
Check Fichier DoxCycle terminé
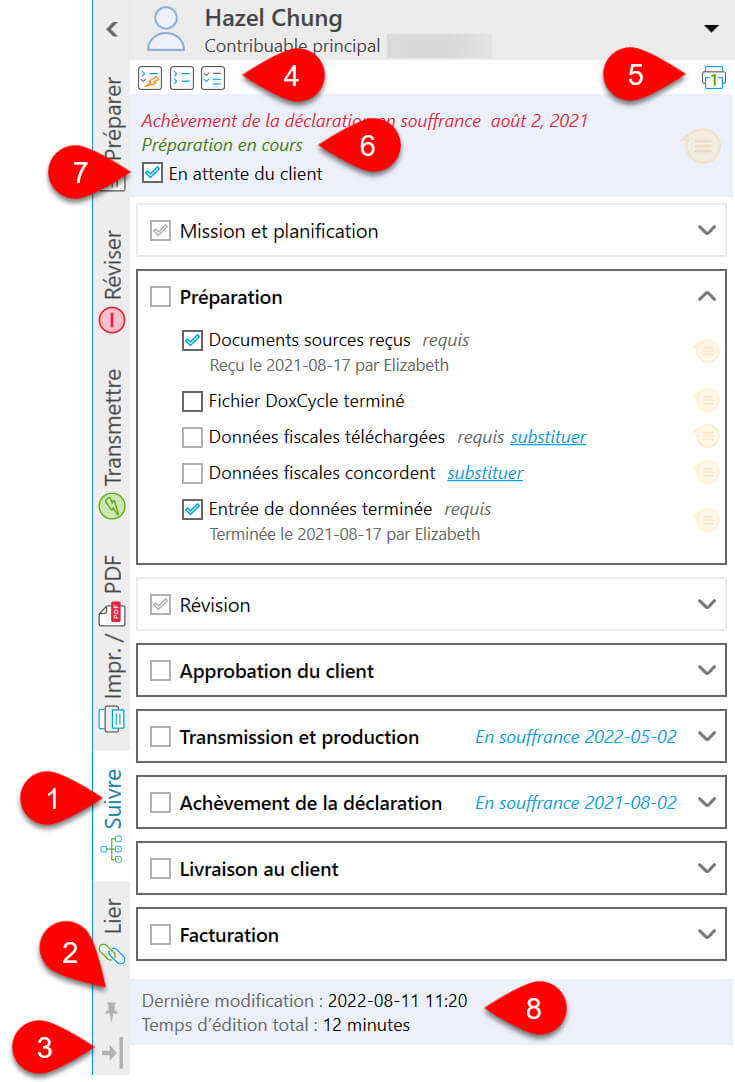coord(192,401)
